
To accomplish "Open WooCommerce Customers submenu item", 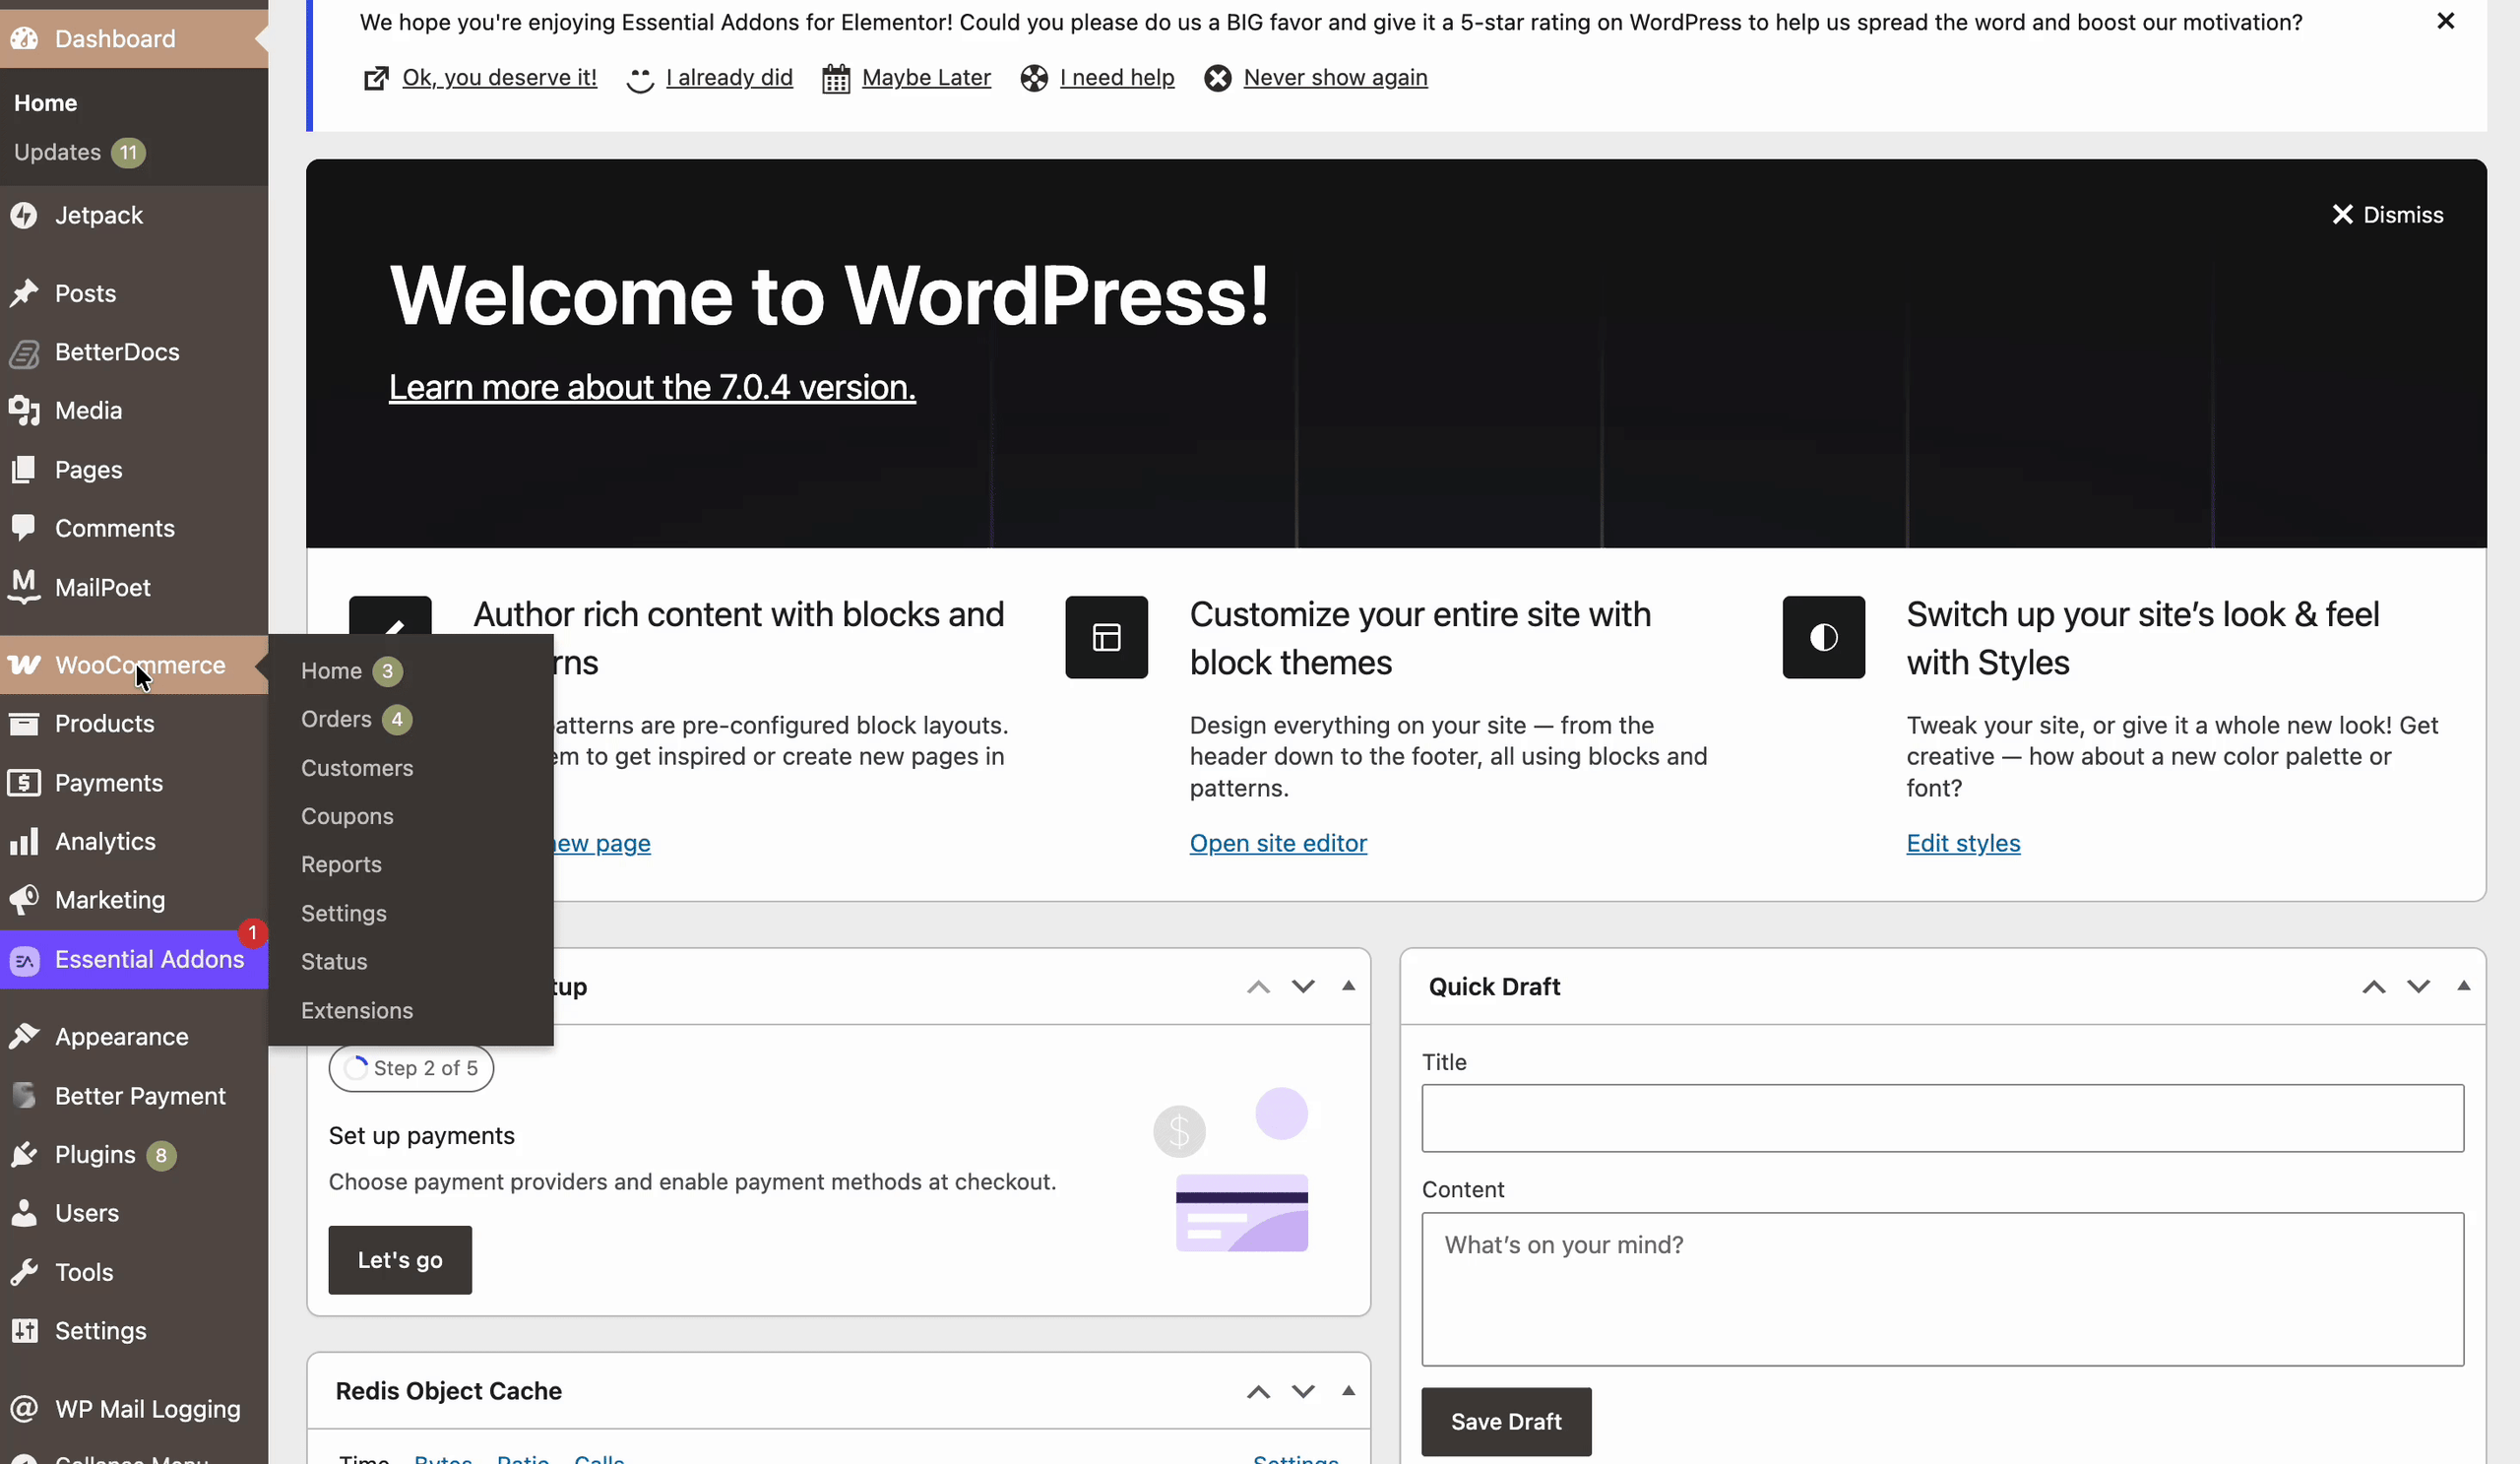I will pos(410,767).
